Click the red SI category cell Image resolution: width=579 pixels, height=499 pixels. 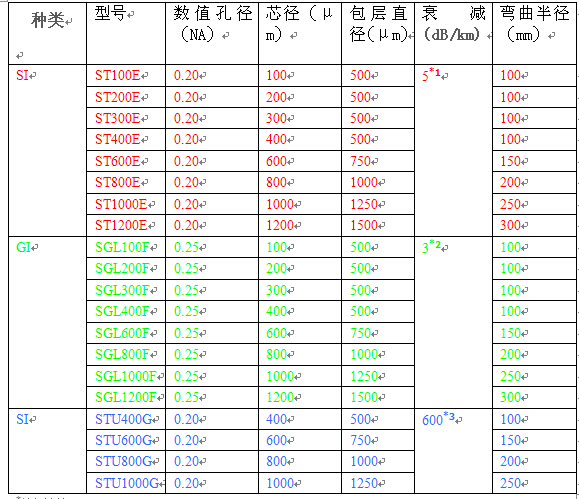47,150
